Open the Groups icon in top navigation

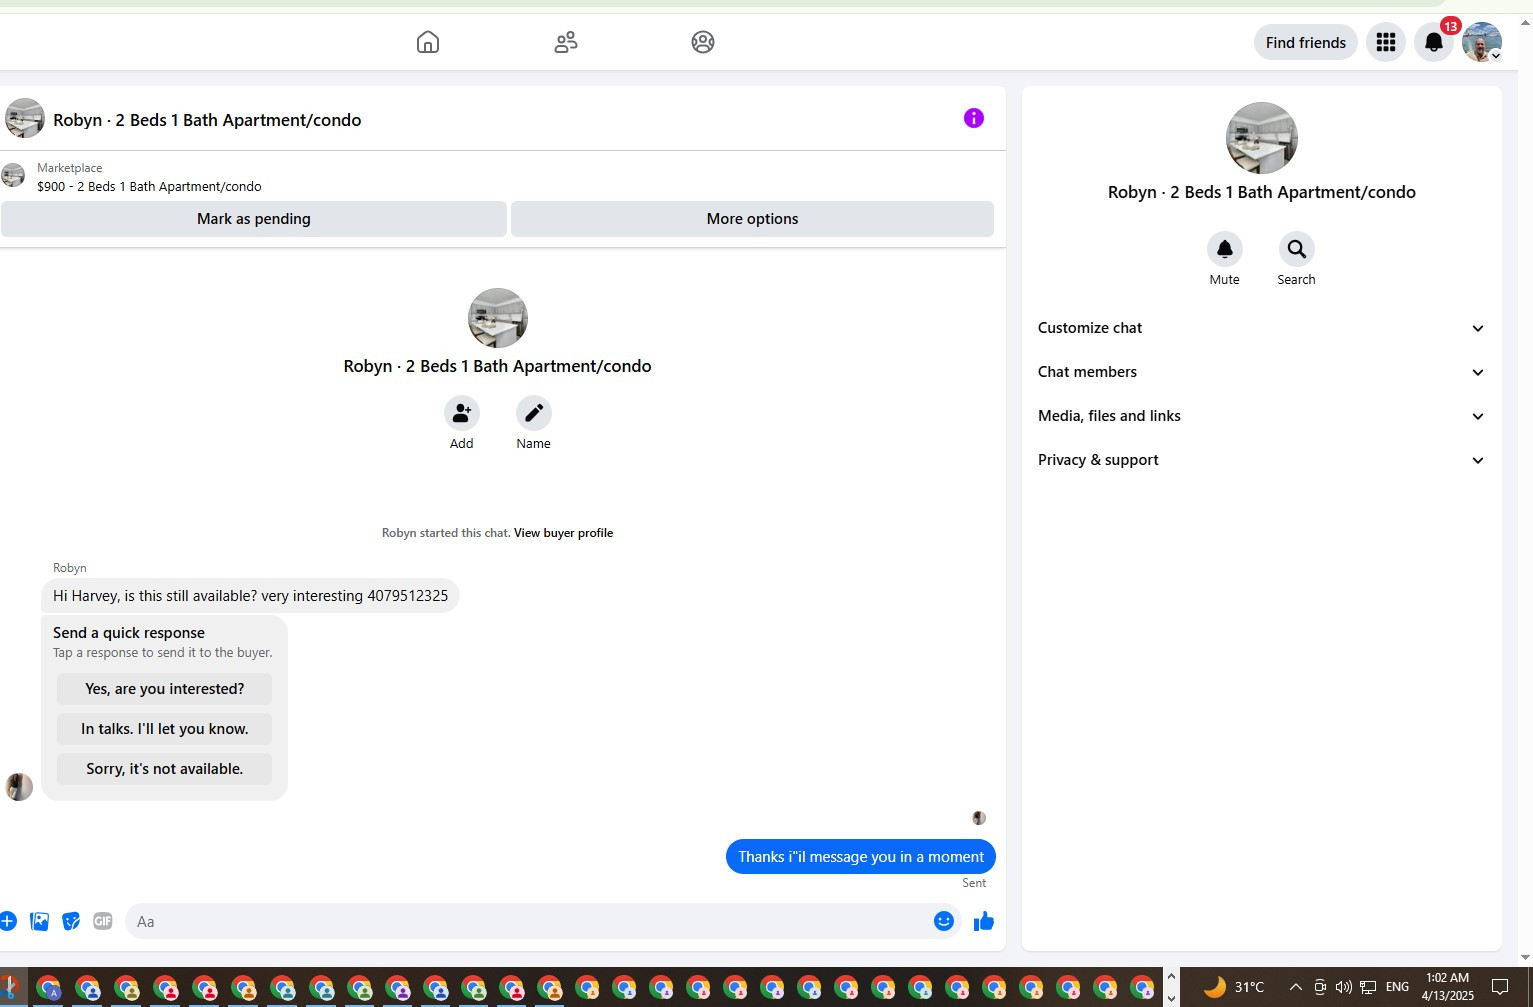point(703,42)
